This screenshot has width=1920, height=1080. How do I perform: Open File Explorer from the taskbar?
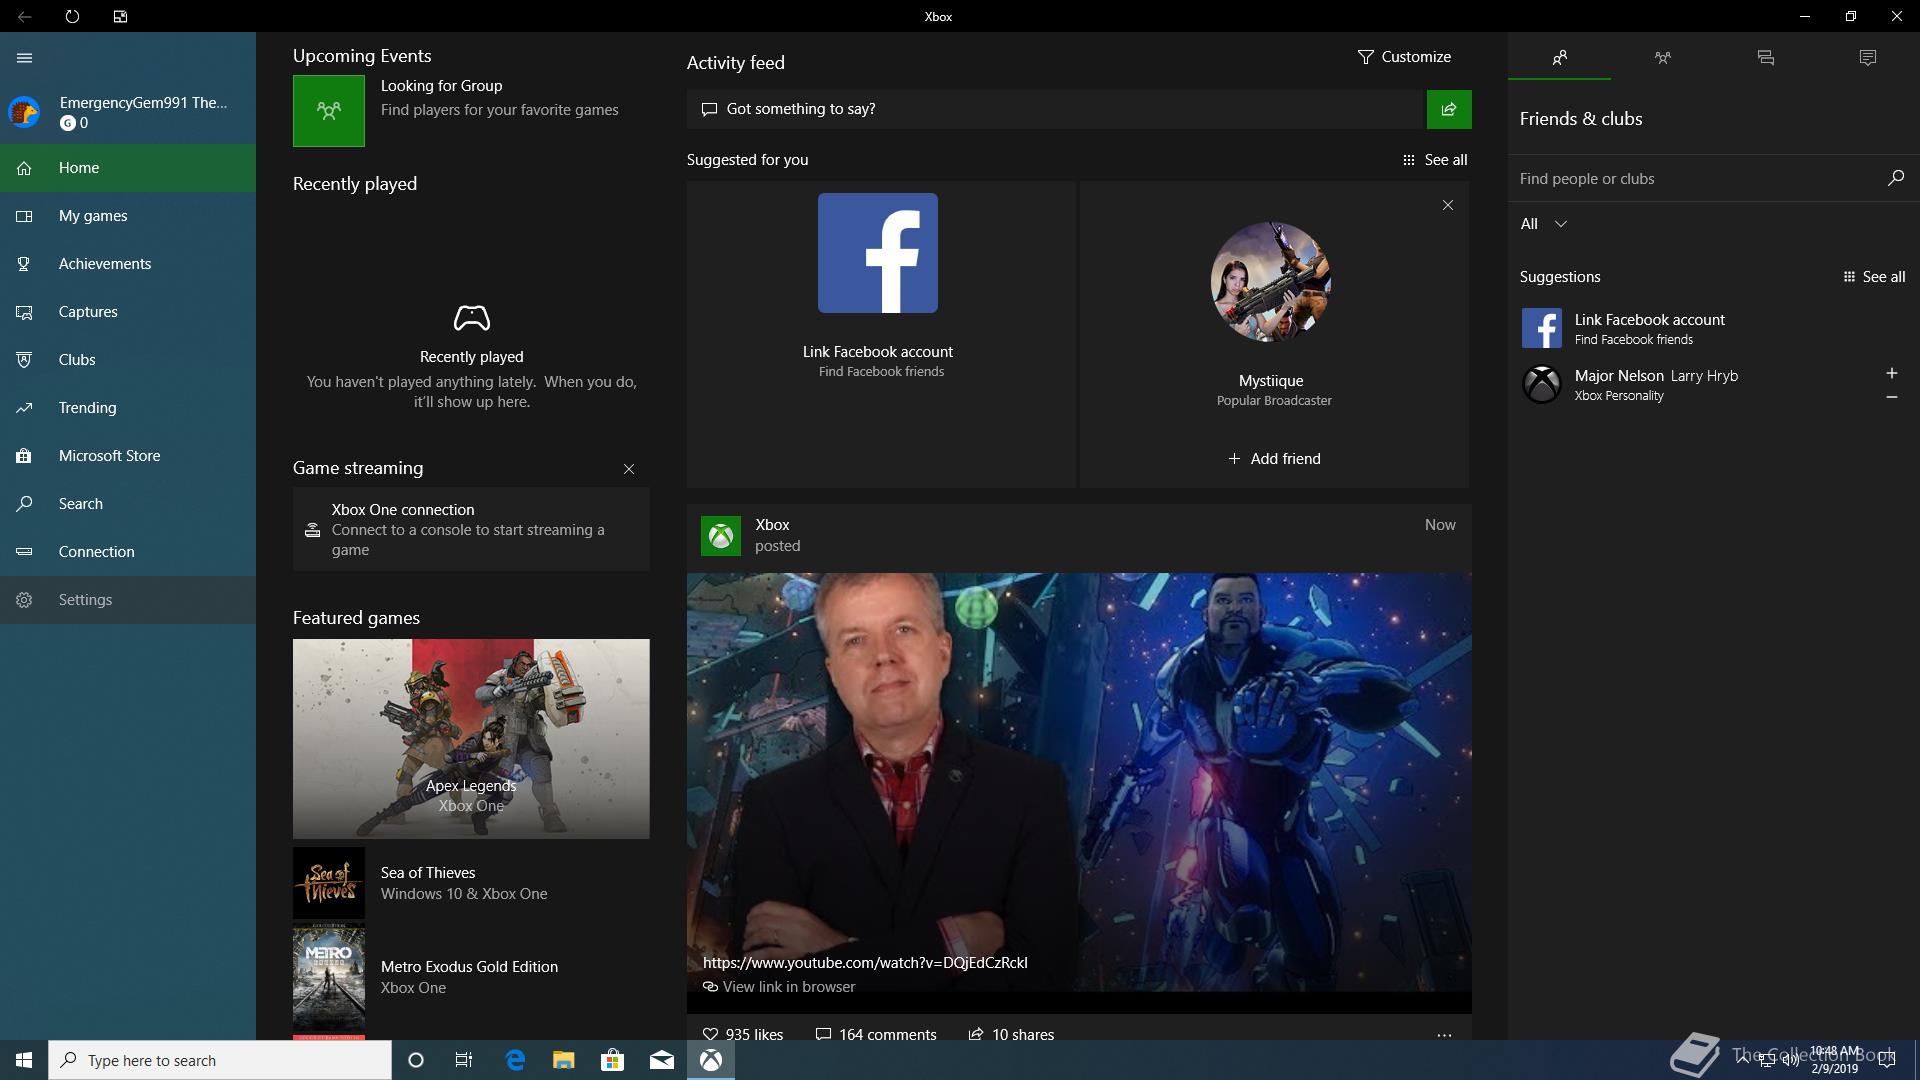pos(563,1060)
